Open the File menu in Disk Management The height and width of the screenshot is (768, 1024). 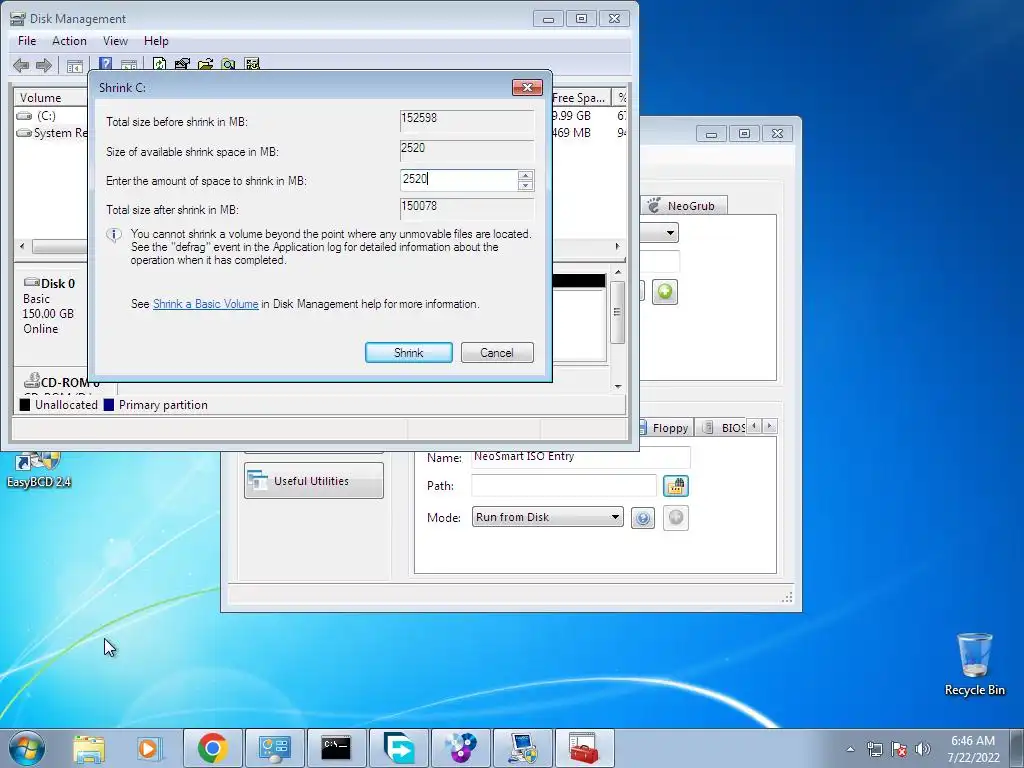pos(27,40)
